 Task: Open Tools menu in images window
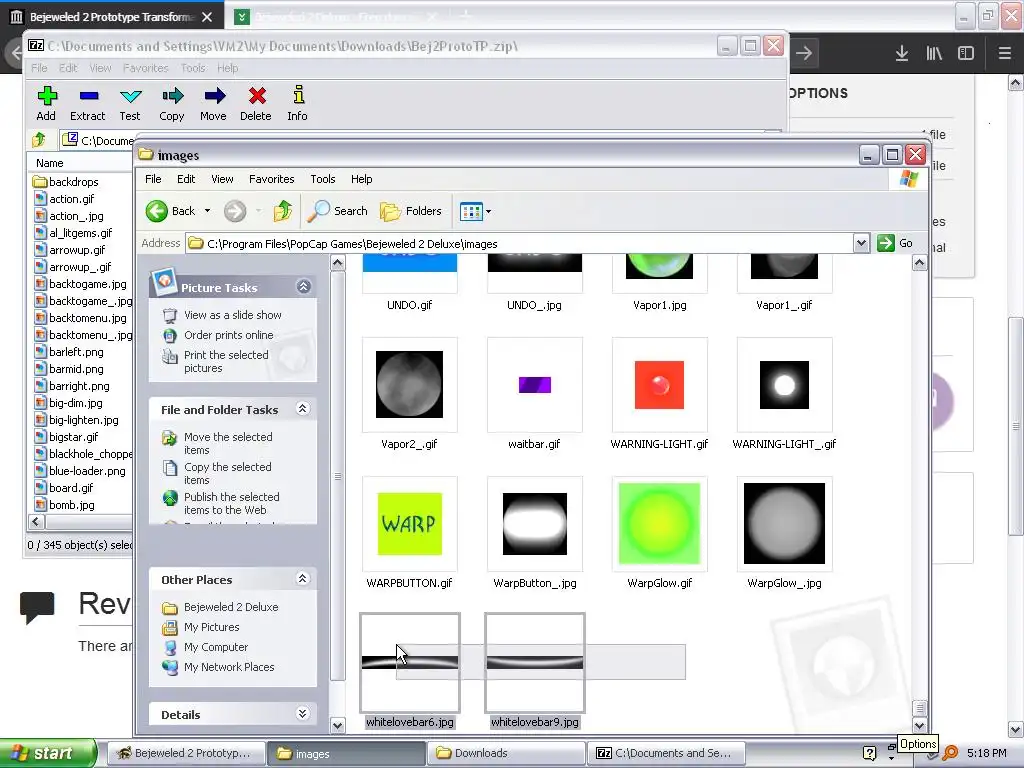tap(323, 179)
